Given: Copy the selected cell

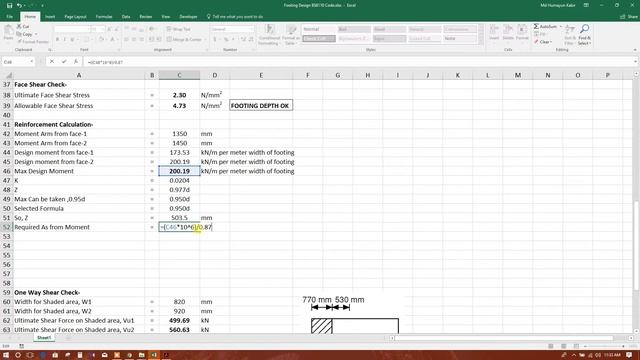Looking at the screenshot, I should (x=25, y=34).
